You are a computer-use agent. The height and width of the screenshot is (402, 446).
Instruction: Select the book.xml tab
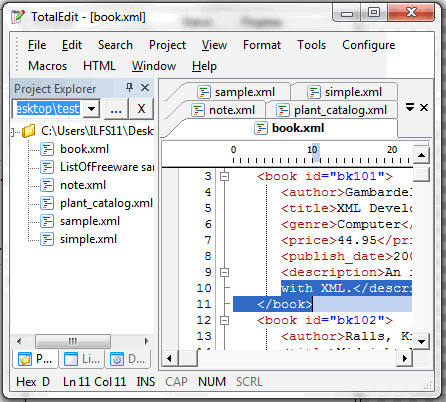289,128
